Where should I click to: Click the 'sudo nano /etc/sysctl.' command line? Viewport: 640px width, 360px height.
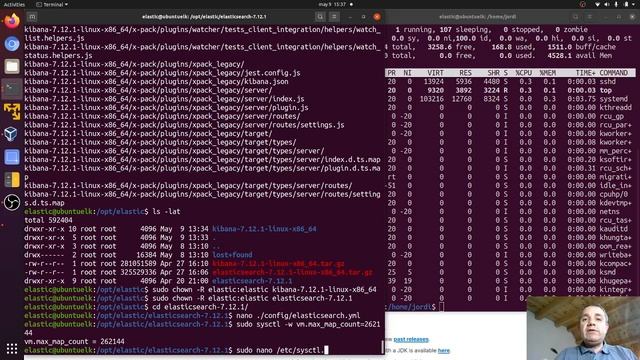pyautogui.click(x=280, y=350)
